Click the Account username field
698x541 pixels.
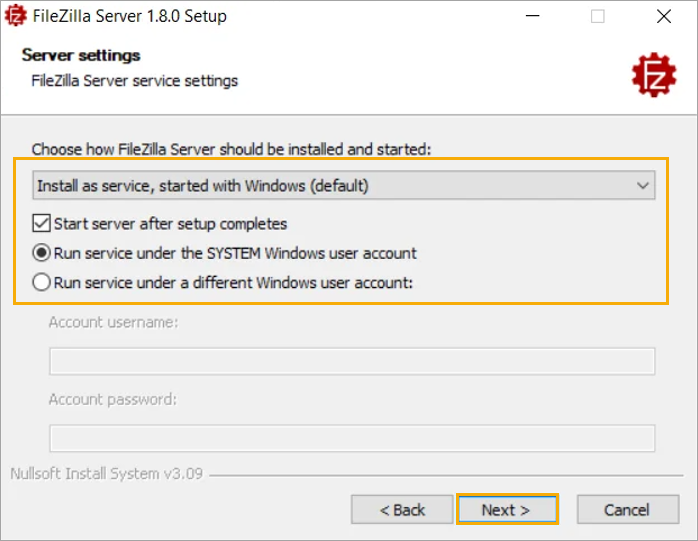coord(352,362)
